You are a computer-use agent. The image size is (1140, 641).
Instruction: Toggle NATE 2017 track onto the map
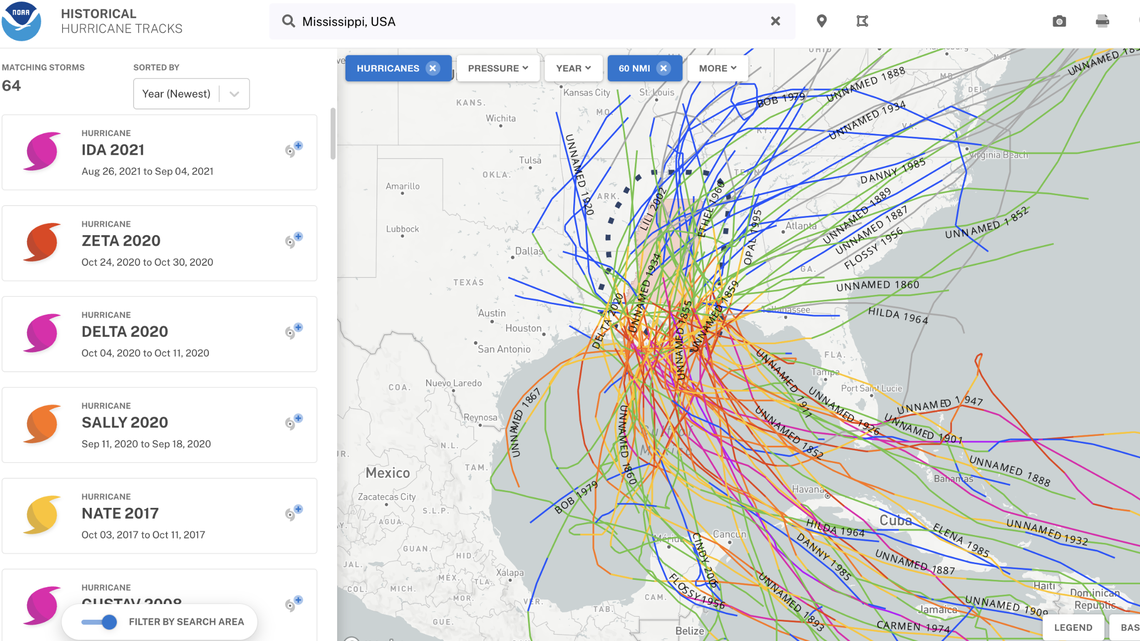(294, 513)
